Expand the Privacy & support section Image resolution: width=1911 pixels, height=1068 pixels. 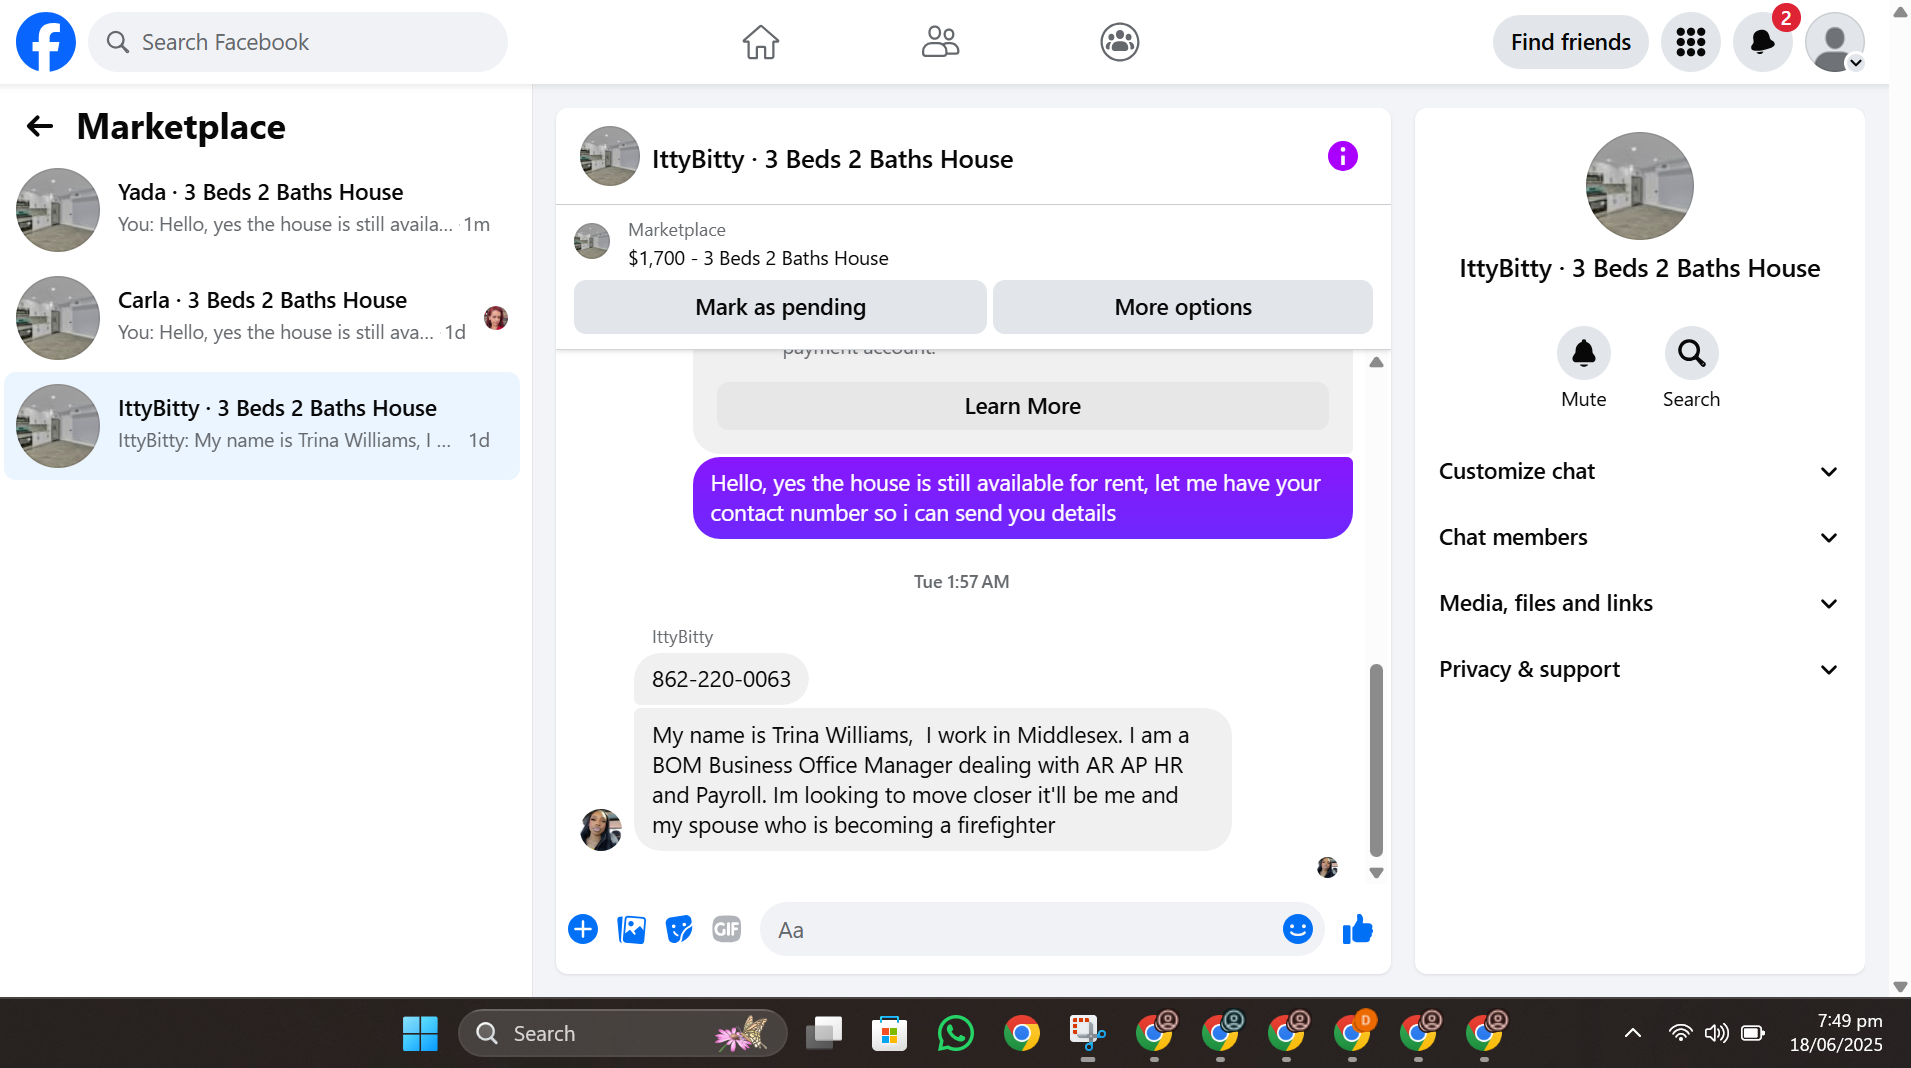pyautogui.click(x=1640, y=669)
